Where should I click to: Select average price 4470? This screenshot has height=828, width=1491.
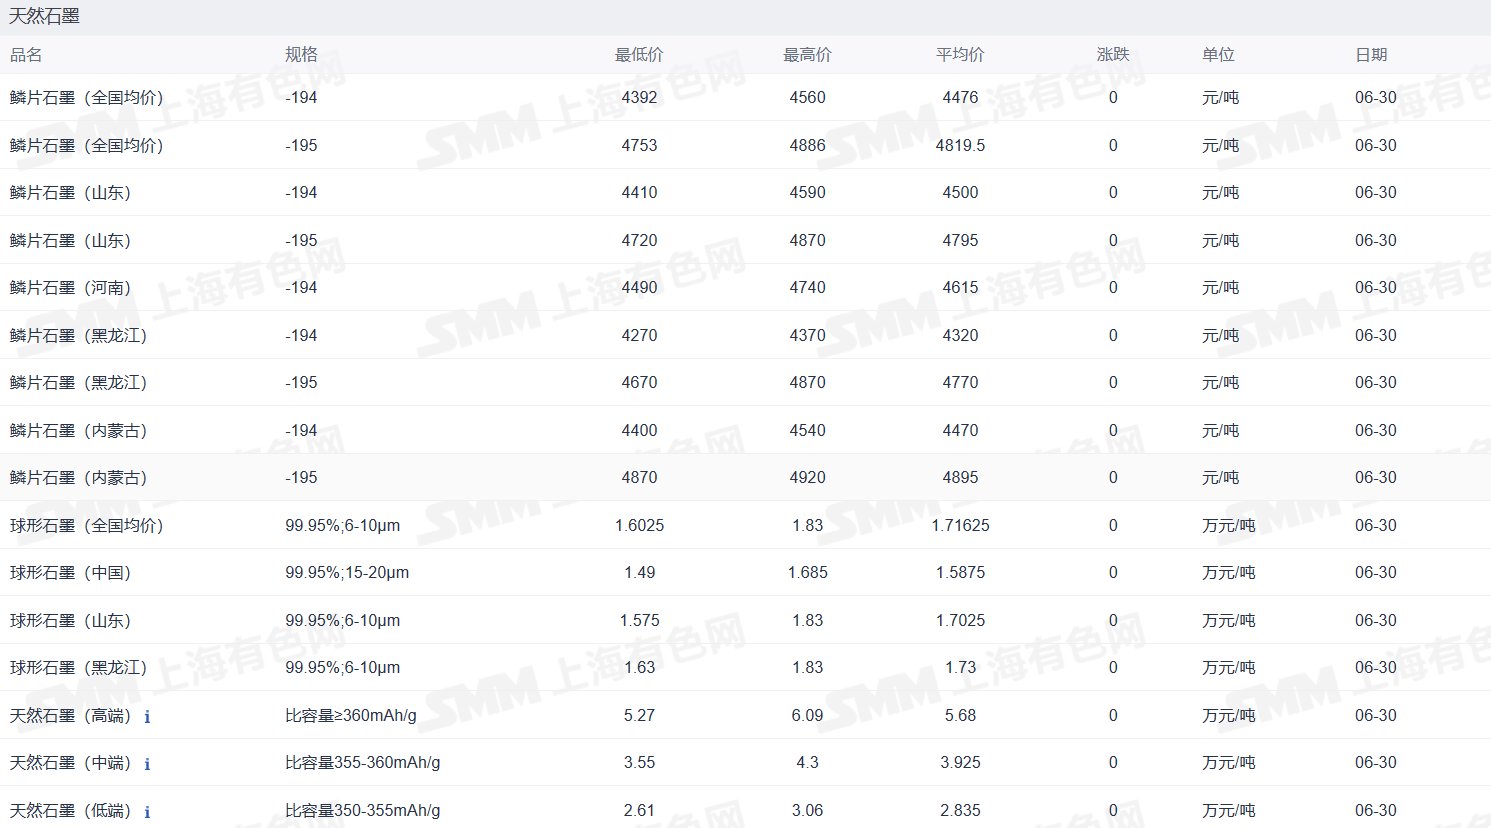tap(960, 430)
